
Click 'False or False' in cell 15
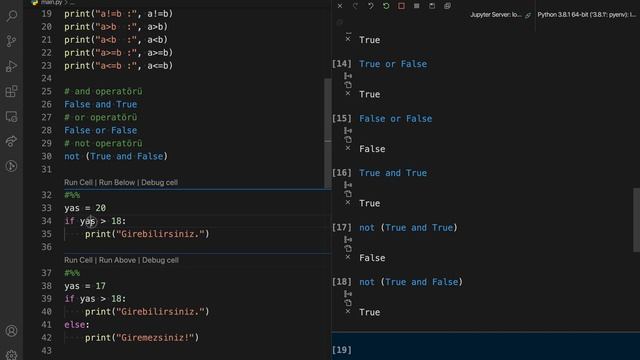coord(396,119)
